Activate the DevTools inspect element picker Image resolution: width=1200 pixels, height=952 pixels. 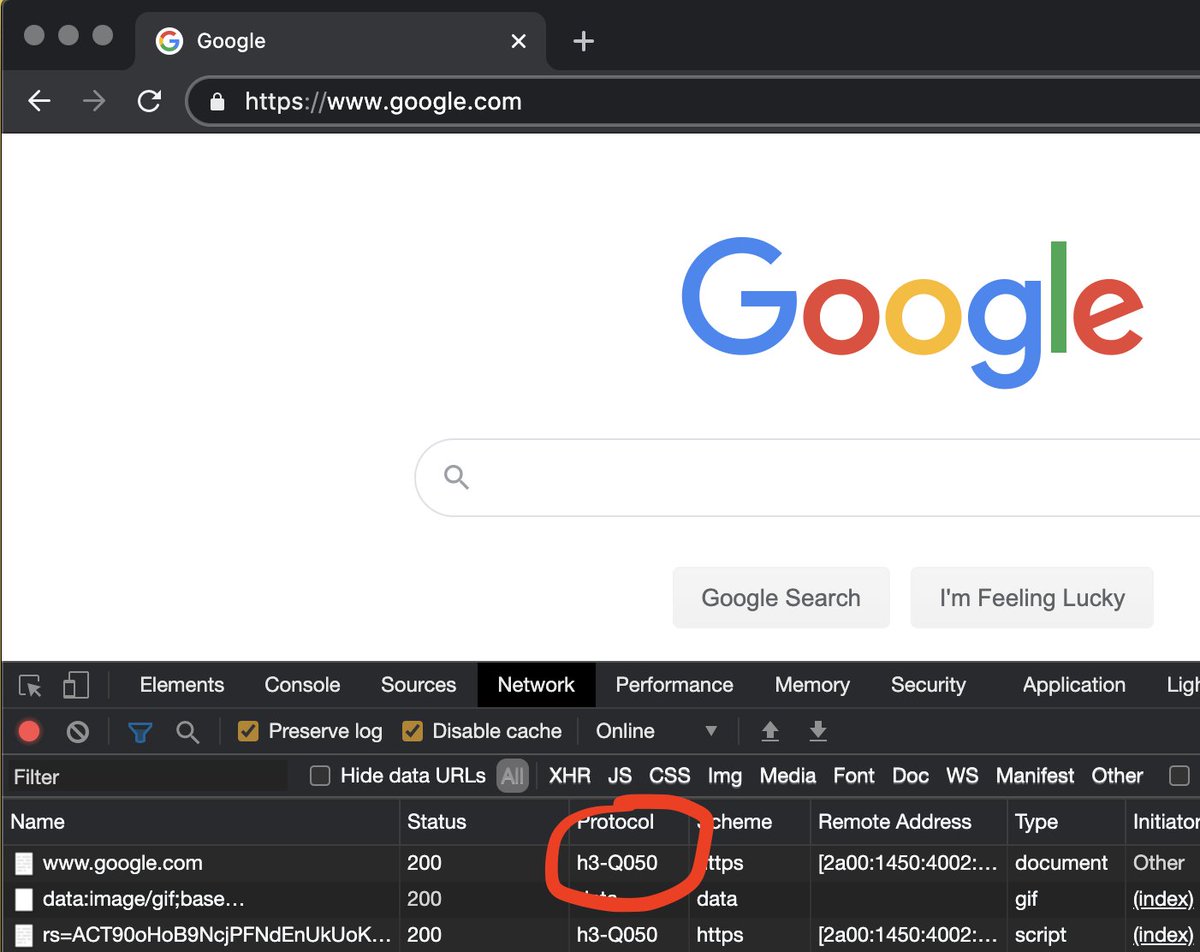coord(31,685)
